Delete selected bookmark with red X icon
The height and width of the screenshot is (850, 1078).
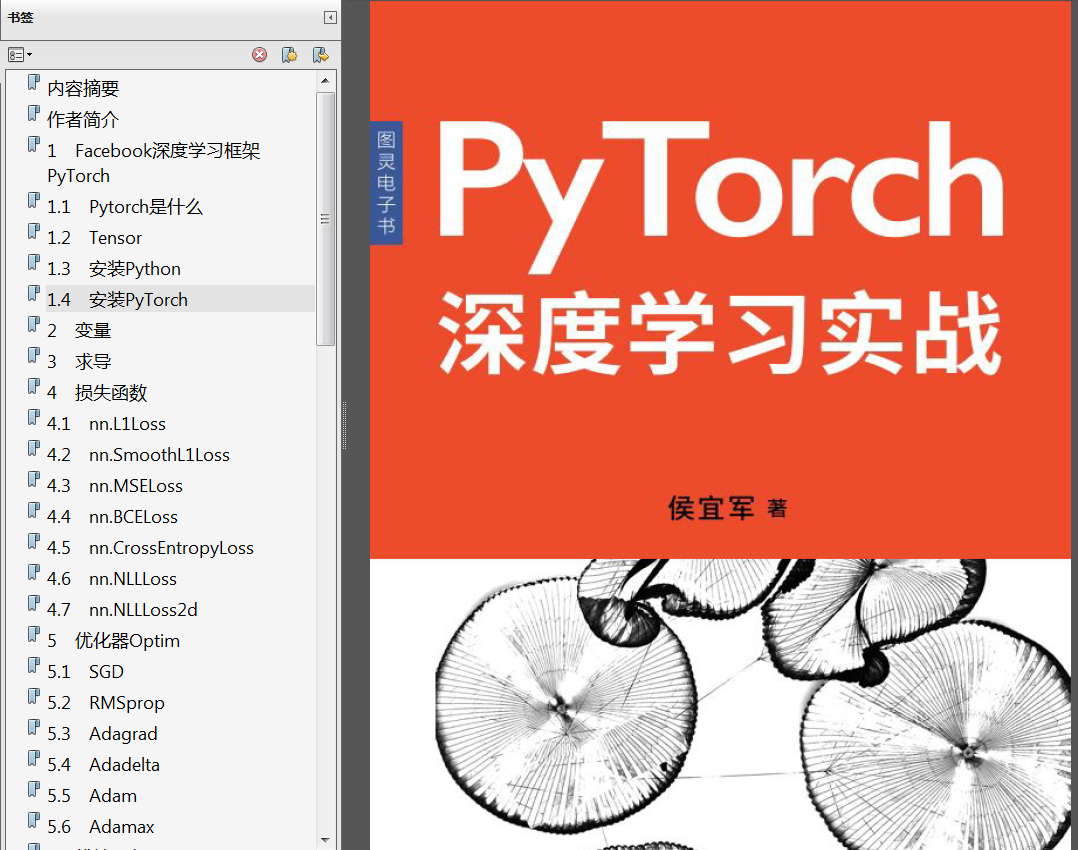[x=259, y=55]
